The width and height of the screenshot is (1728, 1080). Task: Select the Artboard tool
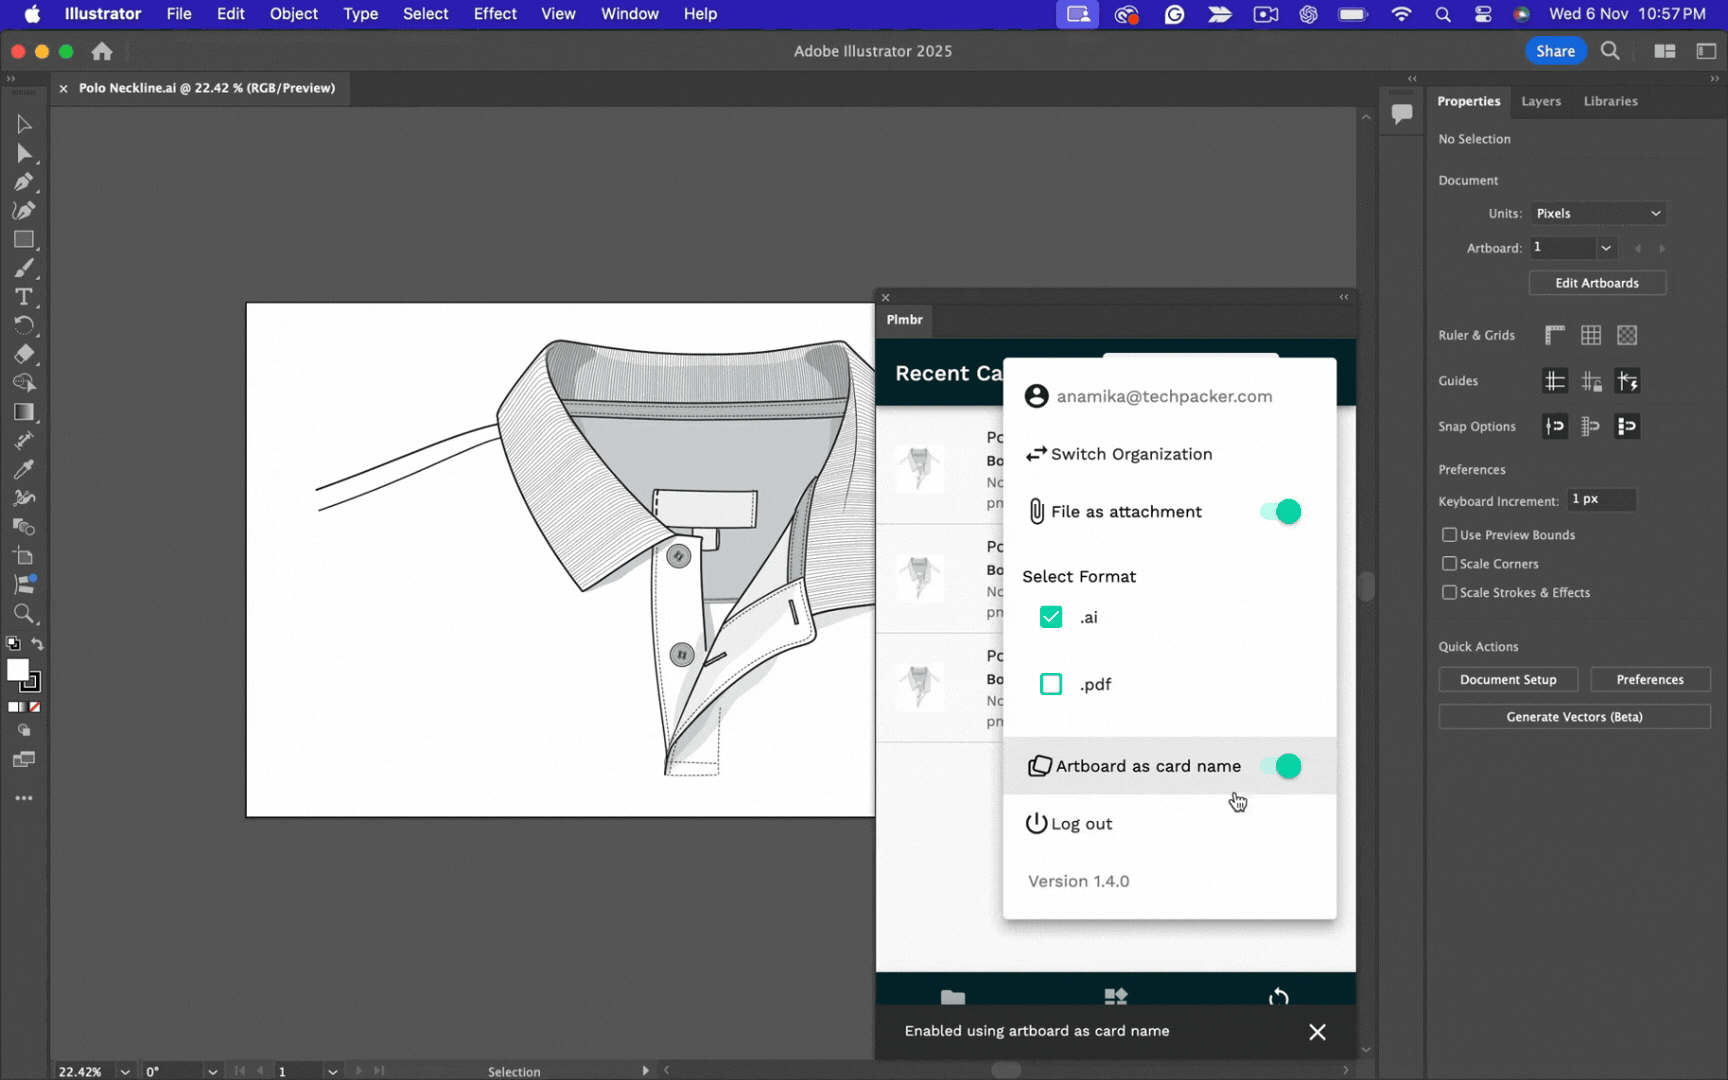[x=24, y=556]
